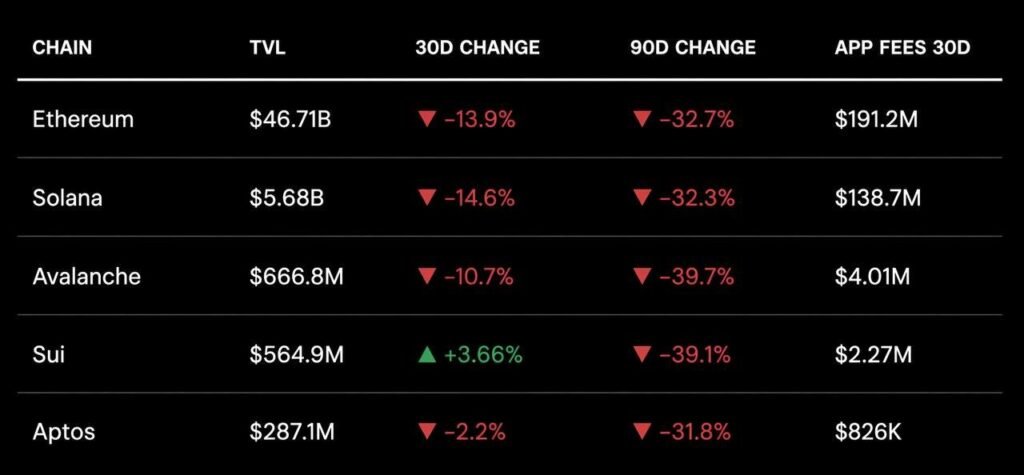The image size is (1024, 475).
Task: Click Ethereum's $46.71B TVL value
Action: (290, 120)
